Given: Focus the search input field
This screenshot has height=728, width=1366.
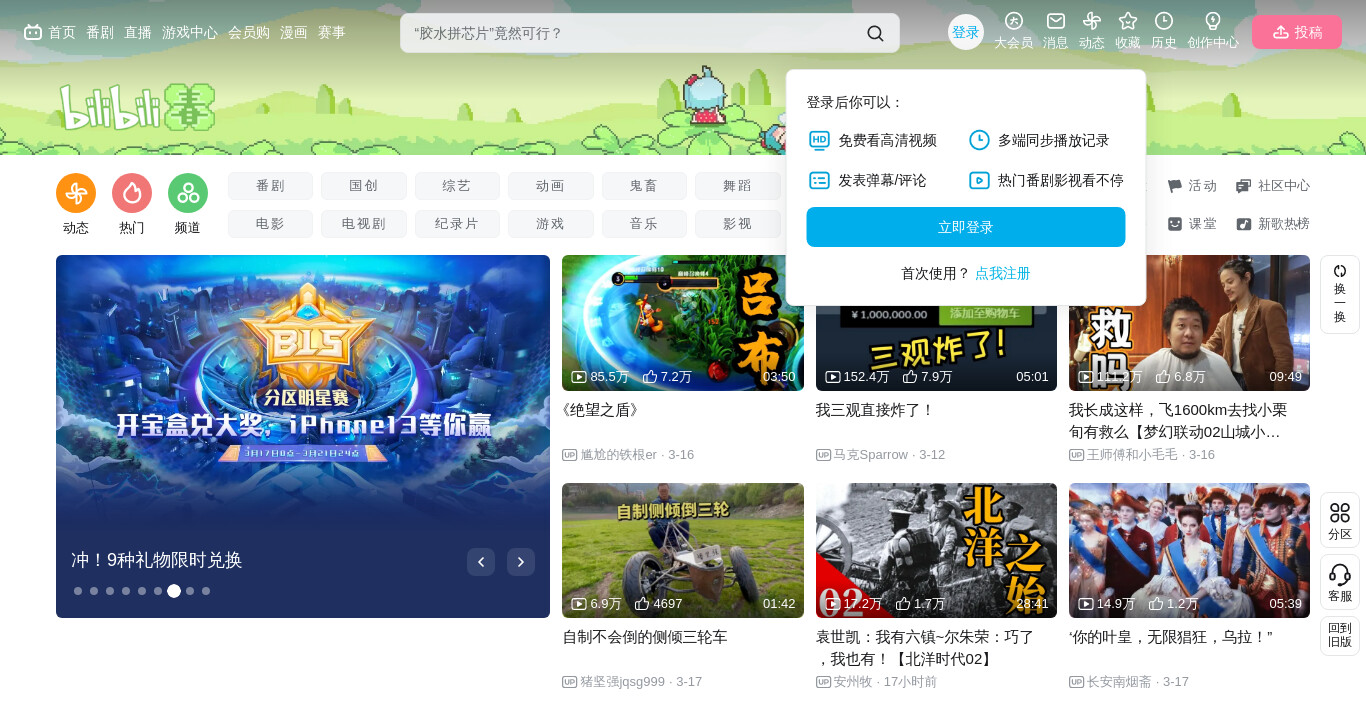Looking at the screenshot, I should coord(630,33).
